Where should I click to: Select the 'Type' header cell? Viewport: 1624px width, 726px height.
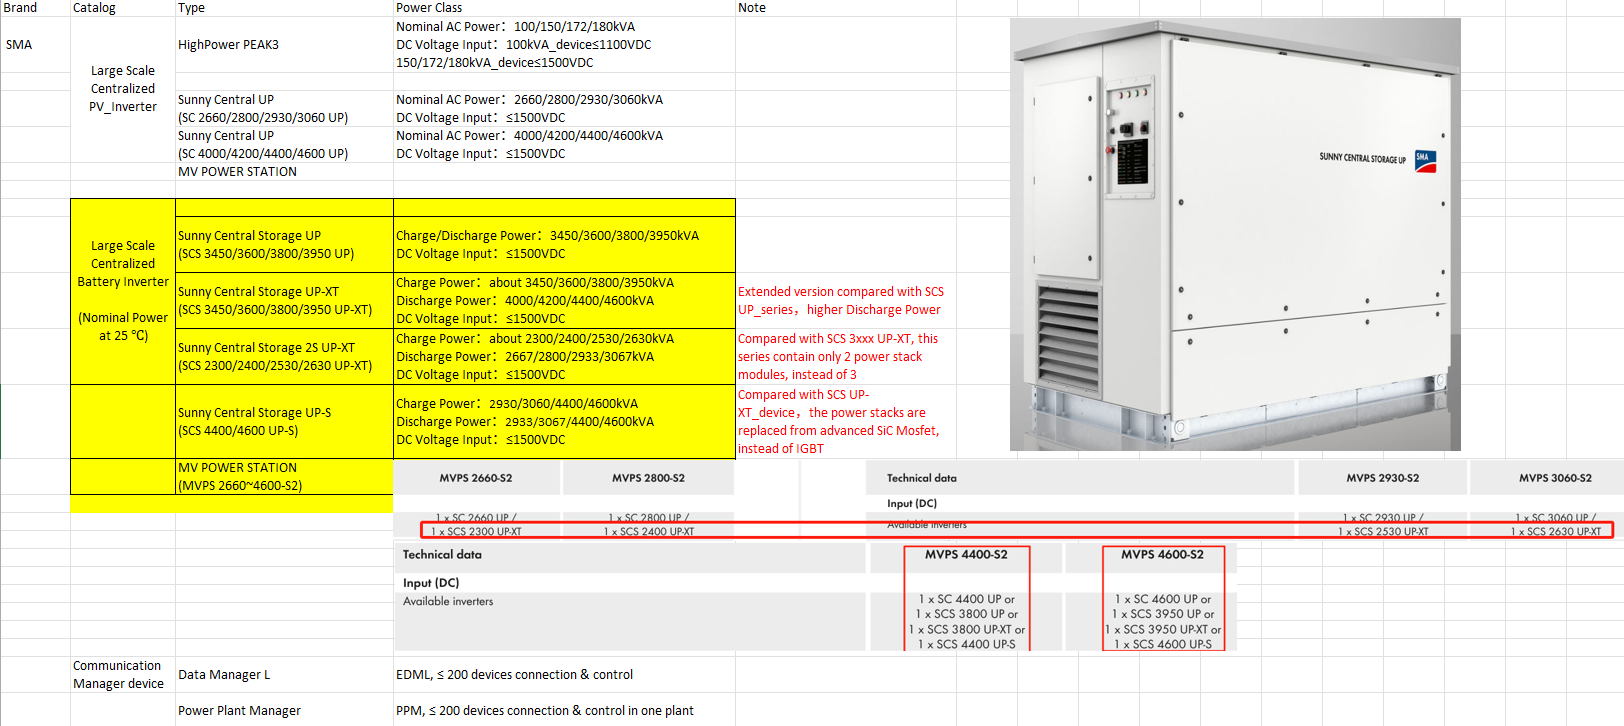pyautogui.click(x=191, y=8)
